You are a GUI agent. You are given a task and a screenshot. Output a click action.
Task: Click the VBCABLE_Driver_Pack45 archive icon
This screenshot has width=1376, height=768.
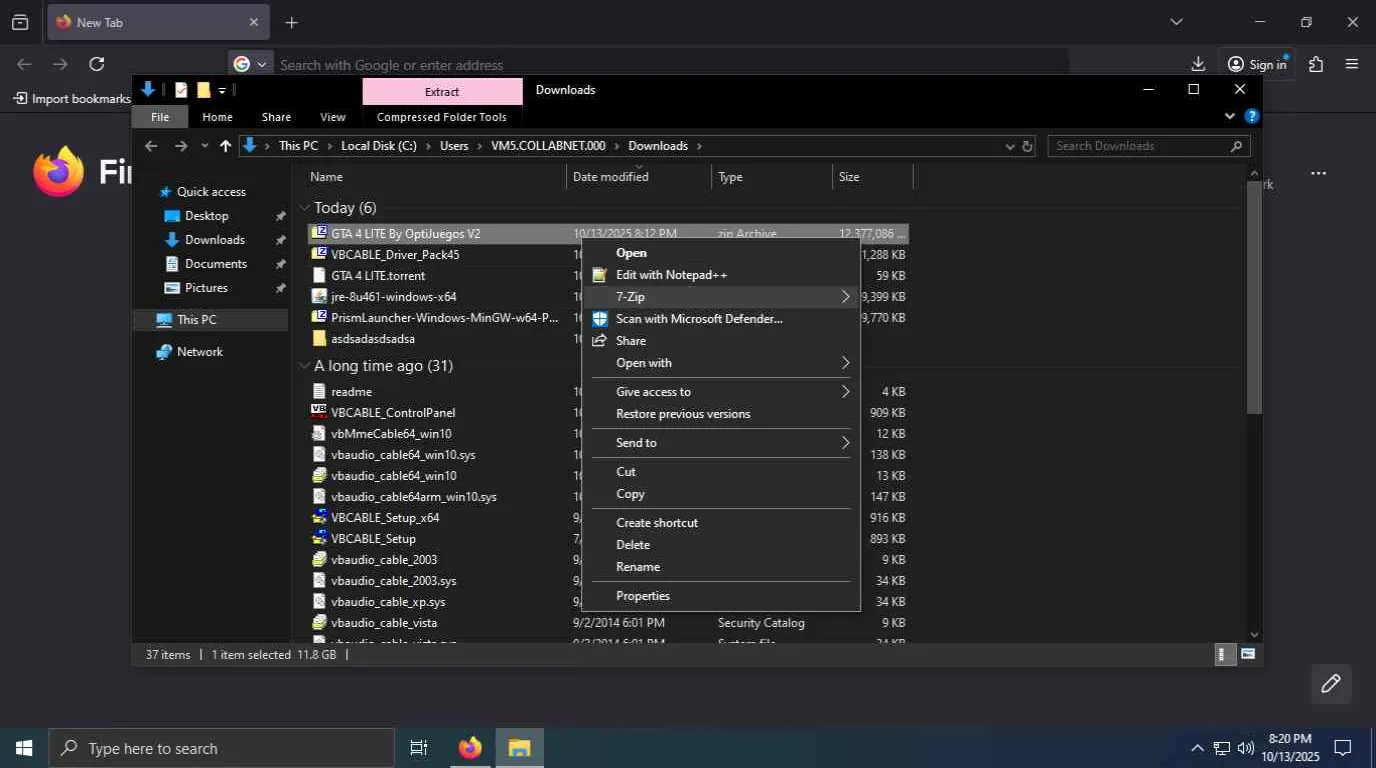[x=319, y=254]
